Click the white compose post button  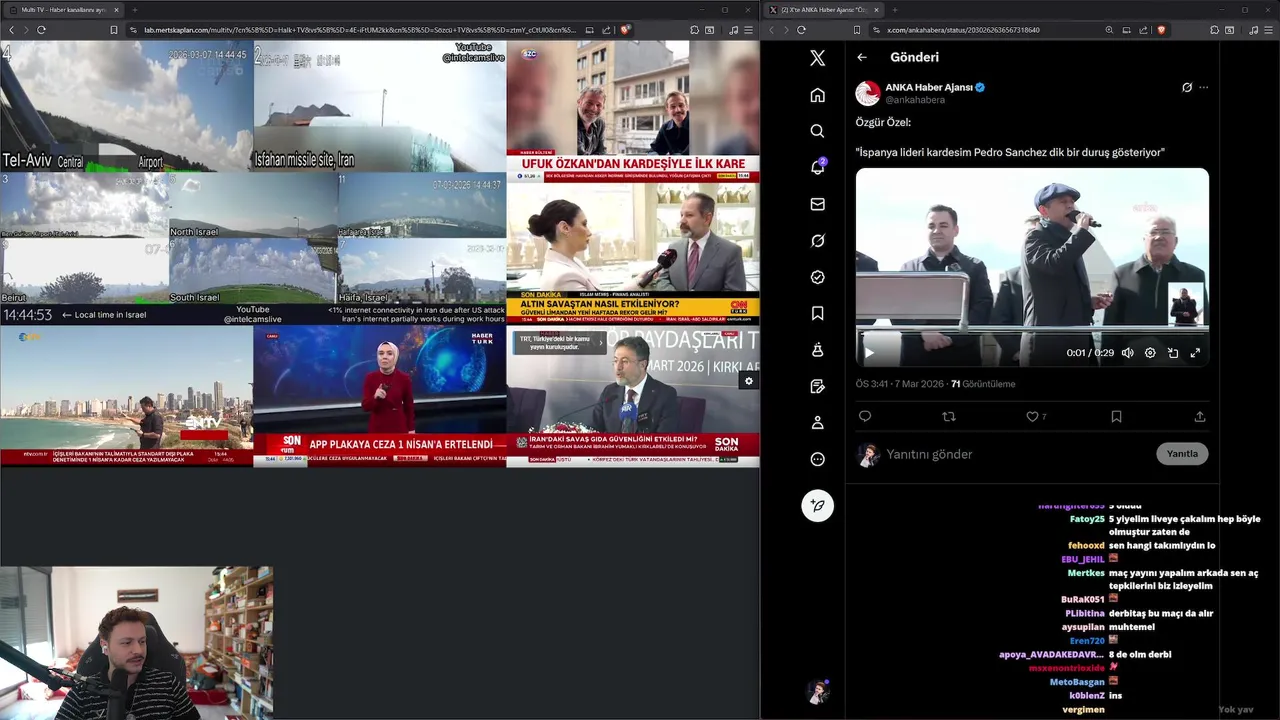(x=817, y=505)
